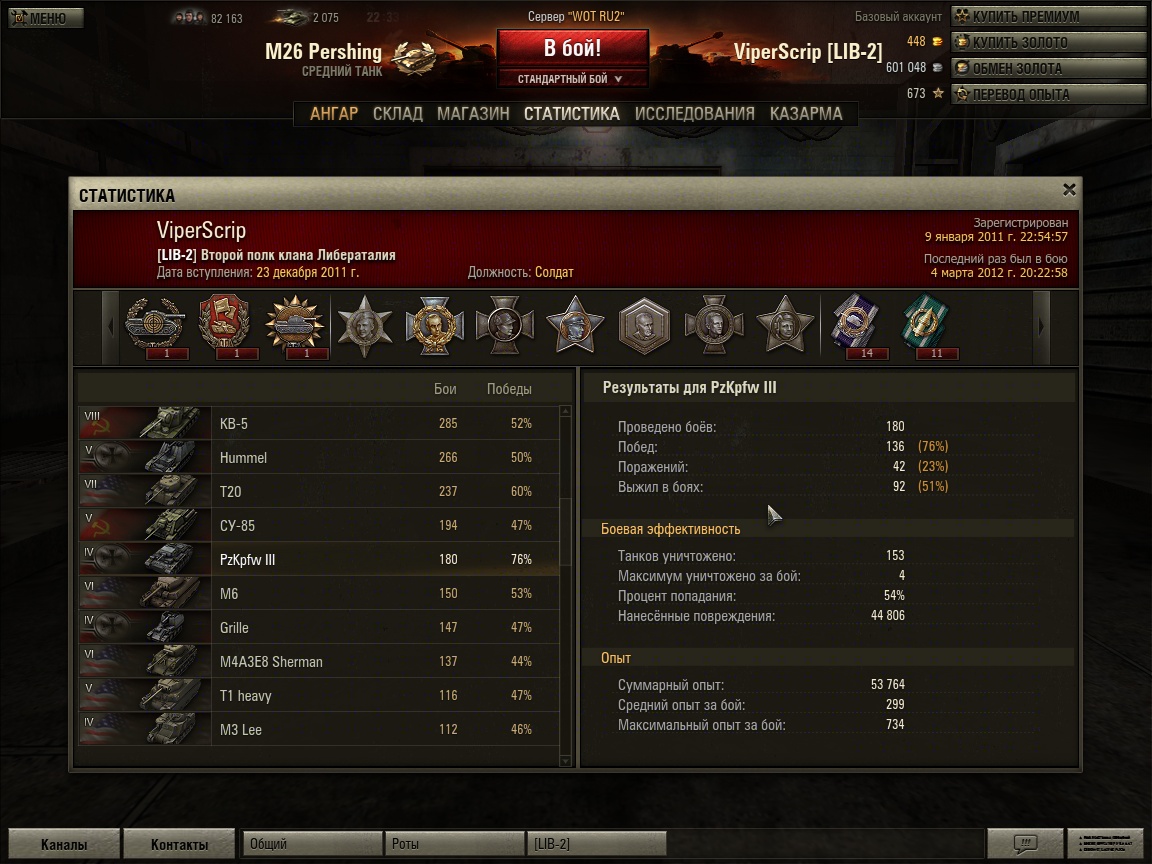Open the chat speech-bubble icon at bottom right

pyautogui.click(x=1025, y=843)
